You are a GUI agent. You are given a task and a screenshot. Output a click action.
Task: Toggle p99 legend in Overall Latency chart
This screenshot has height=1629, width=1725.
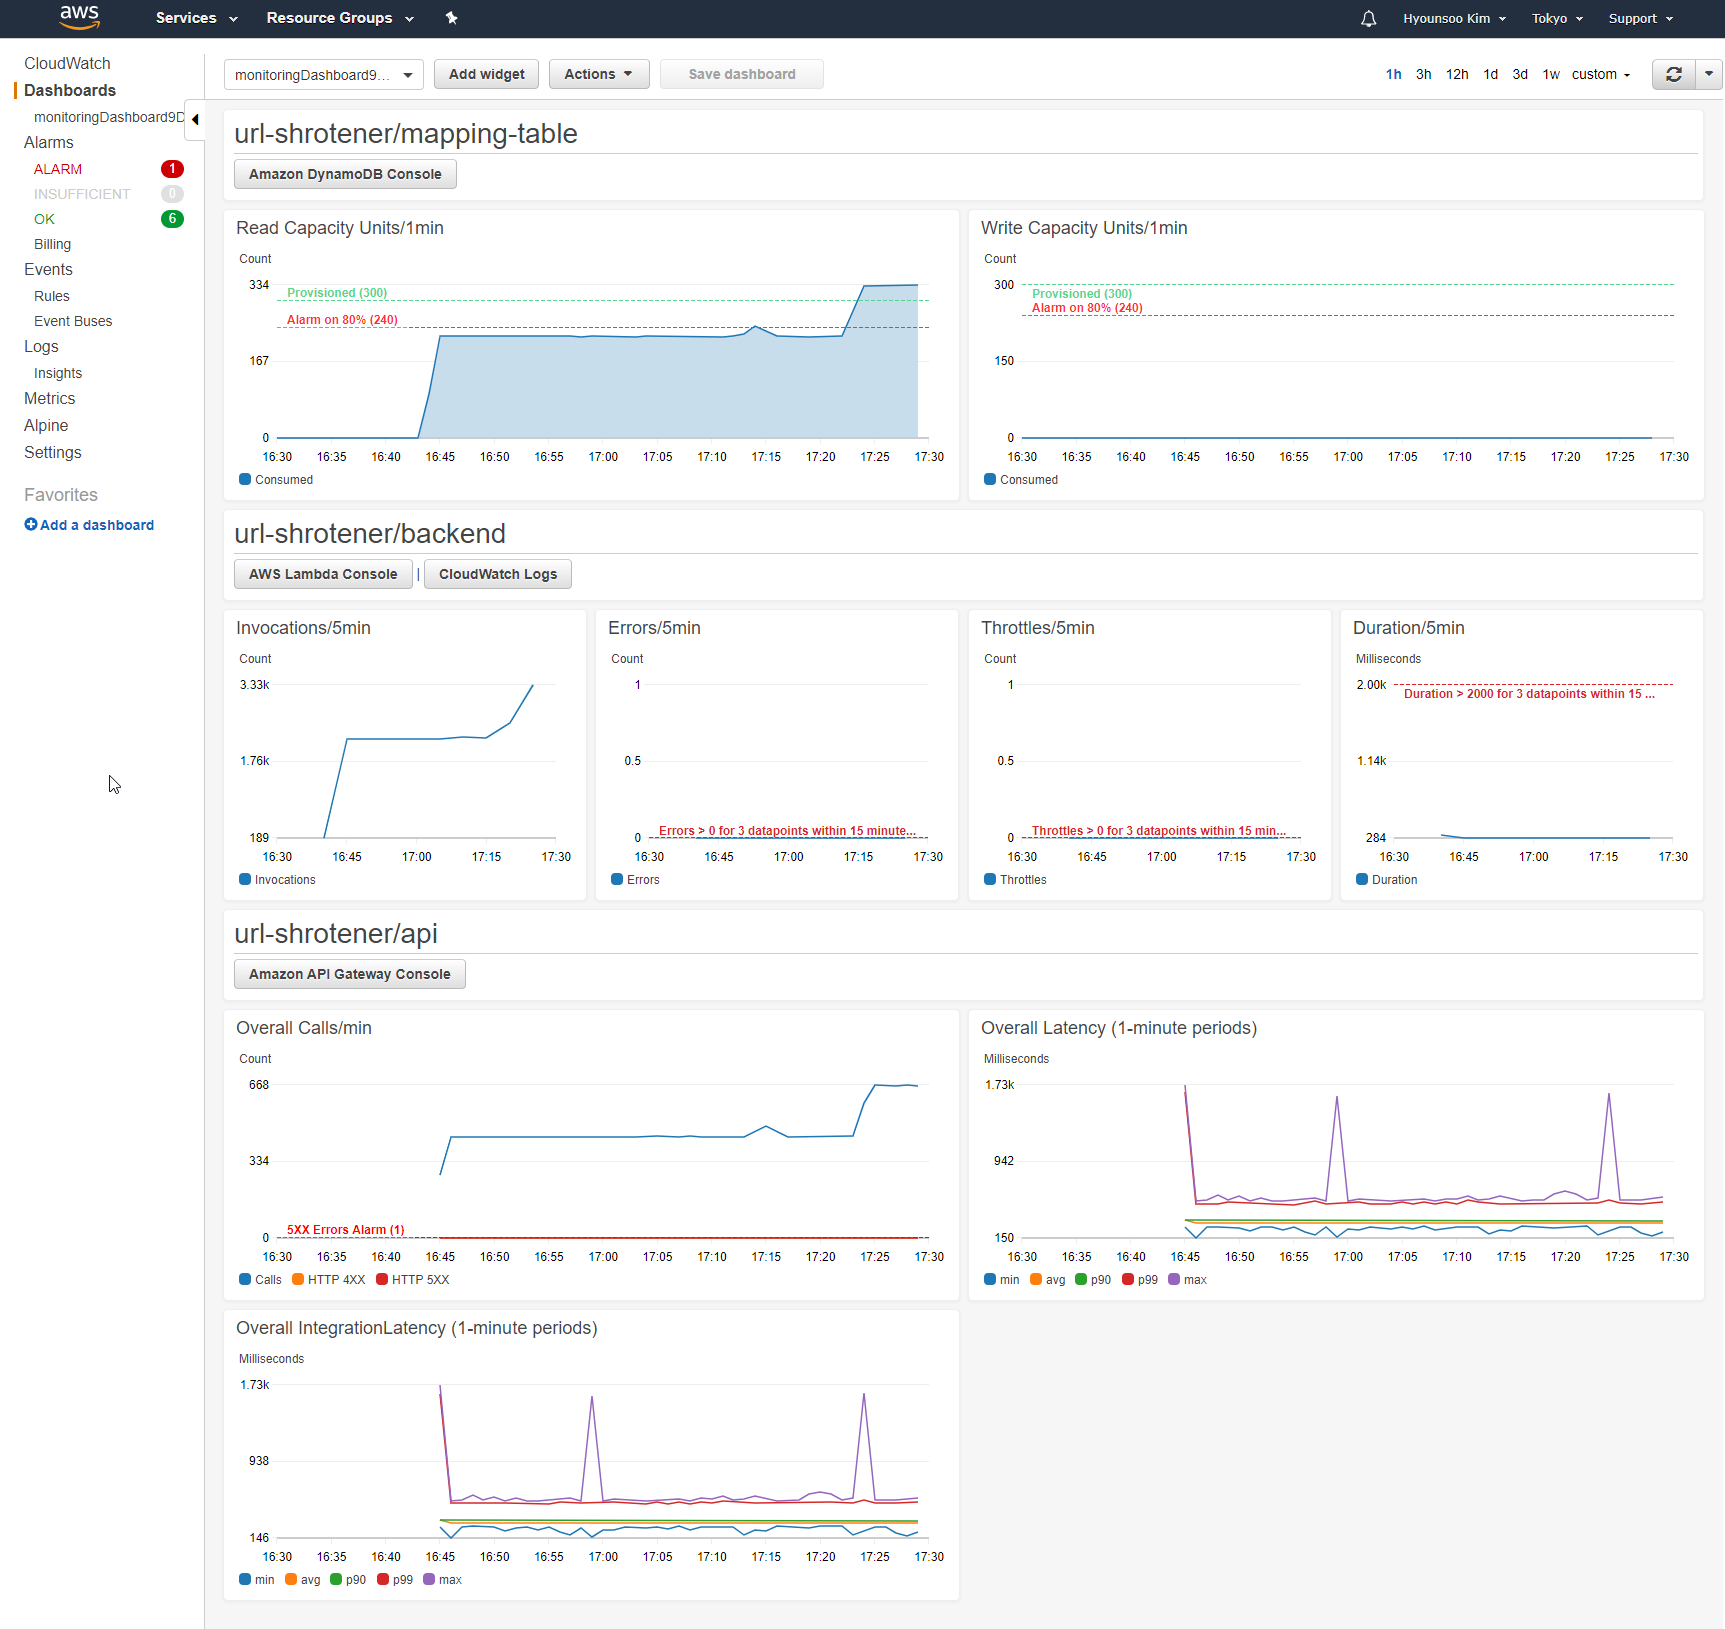[x=1140, y=1280]
